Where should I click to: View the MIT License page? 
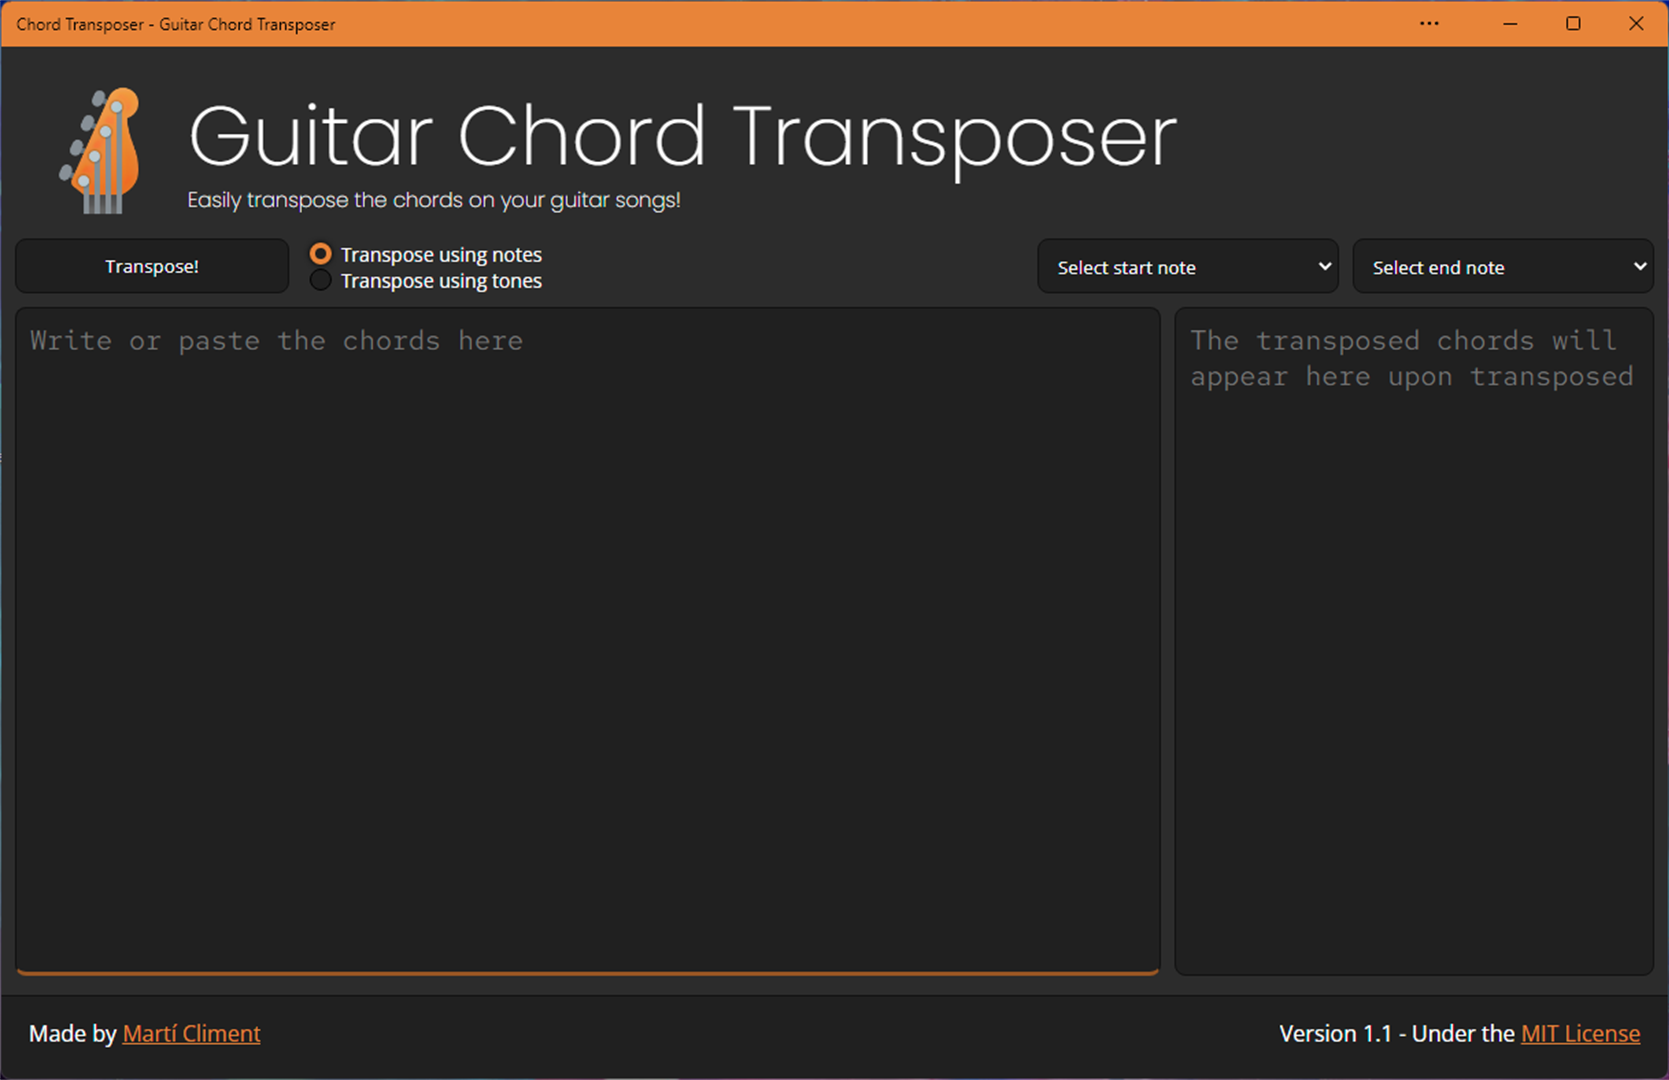[x=1581, y=1033]
